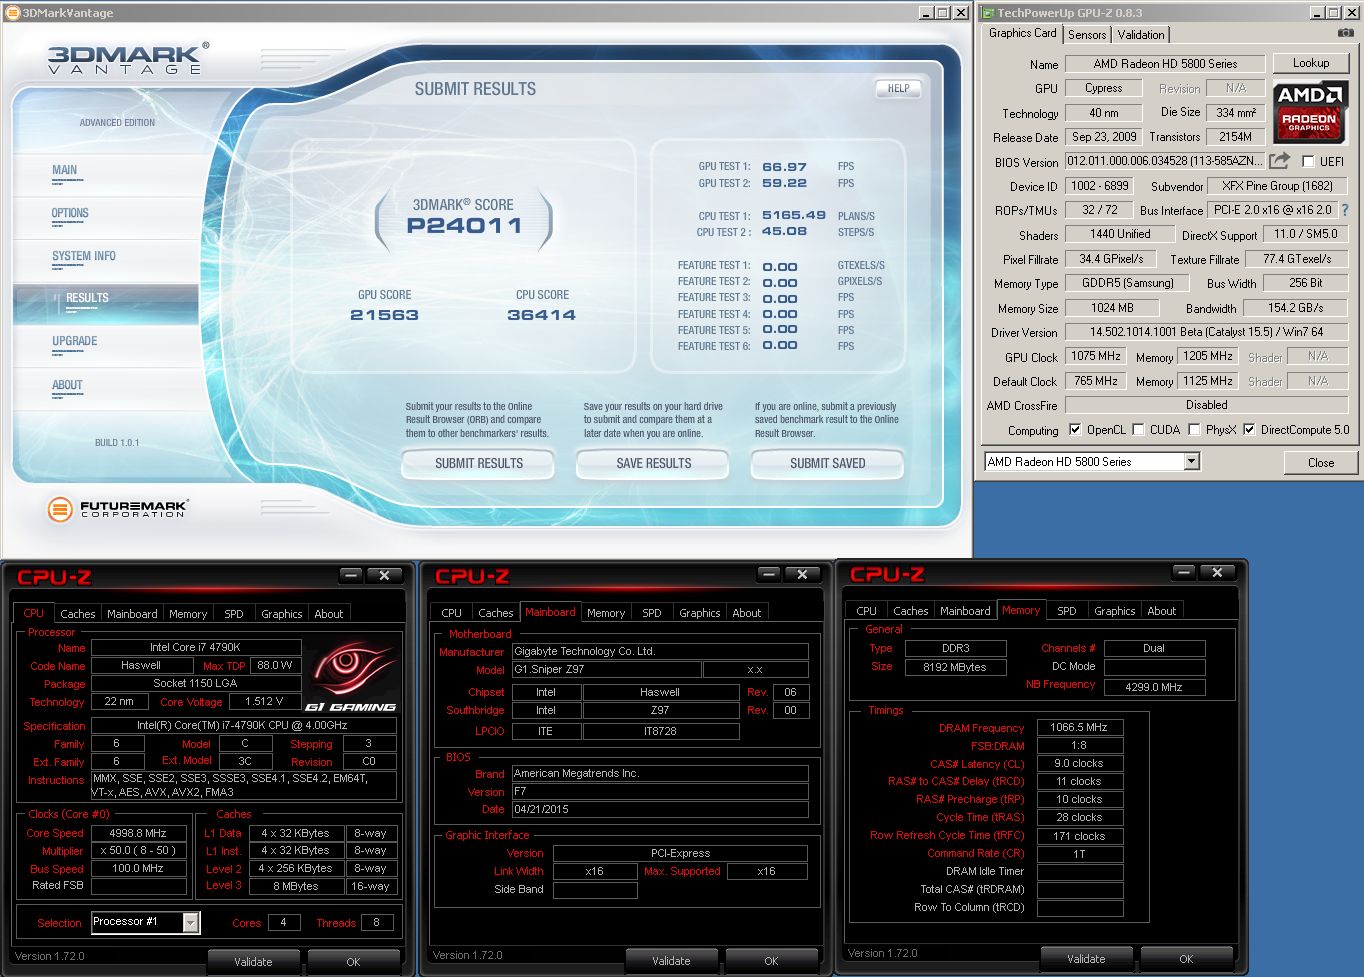Click the Futuremark Corporation logo
The width and height of the screenshot is (1364, 977).
[x=117, y=509]
